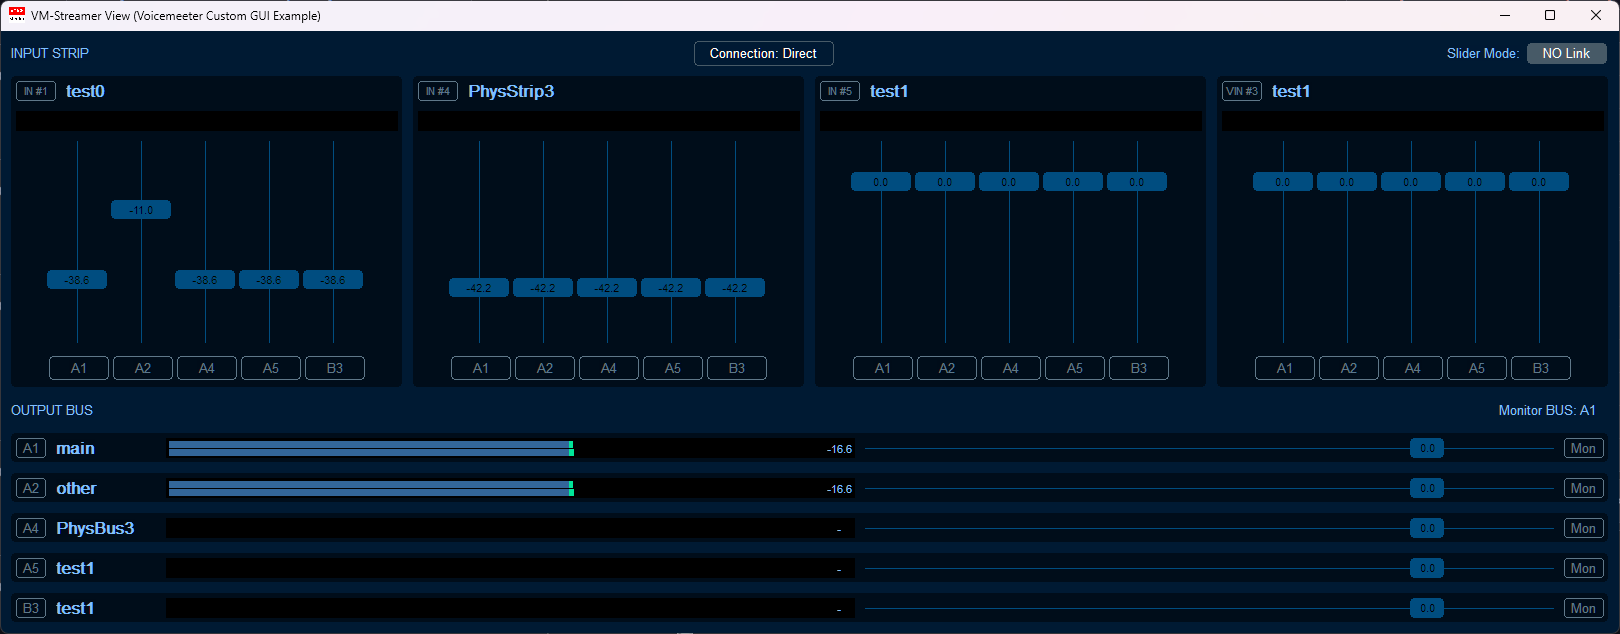Click the A4 badge next to PhysBus3

[x=31, y=528]
